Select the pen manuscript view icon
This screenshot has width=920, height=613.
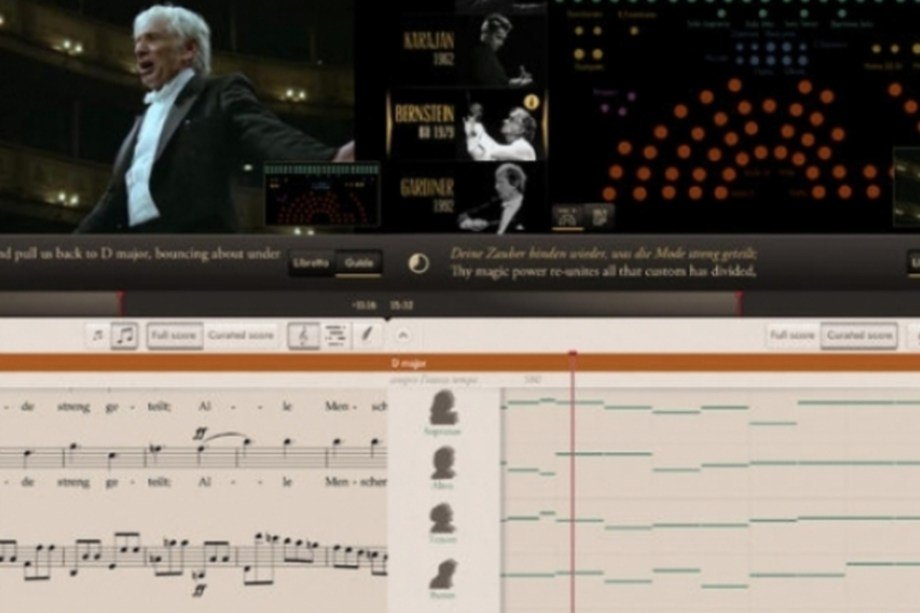click(x=367, y=335)
